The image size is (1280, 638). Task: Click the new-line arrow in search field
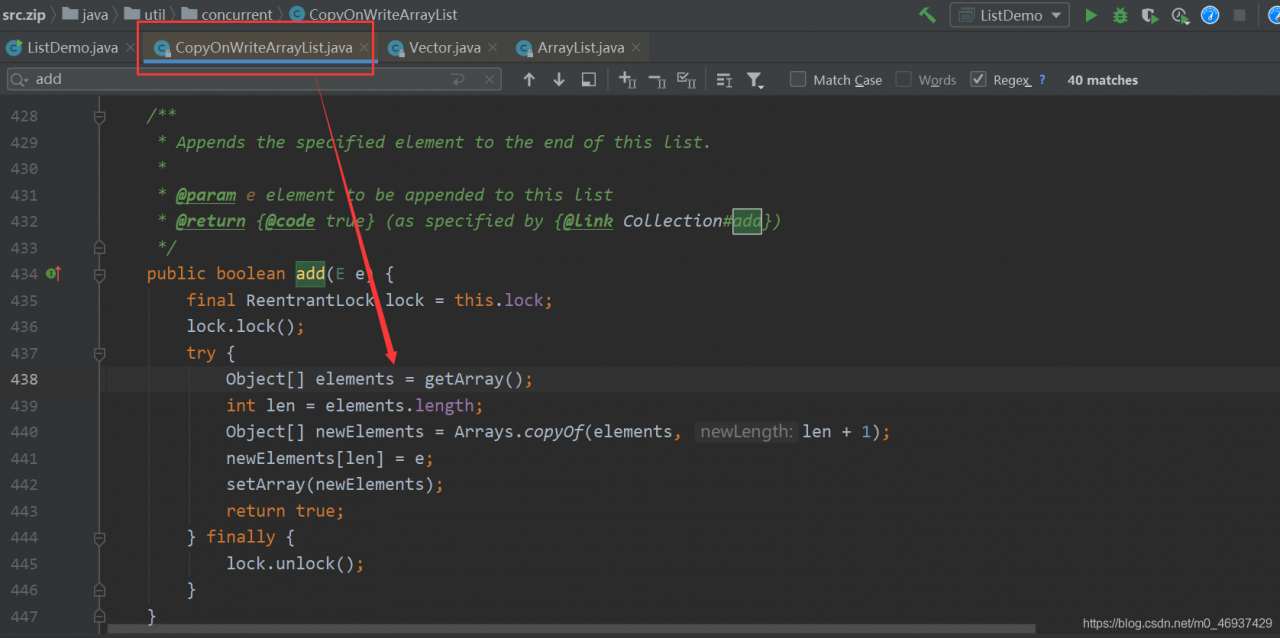(x=458, y=79)
